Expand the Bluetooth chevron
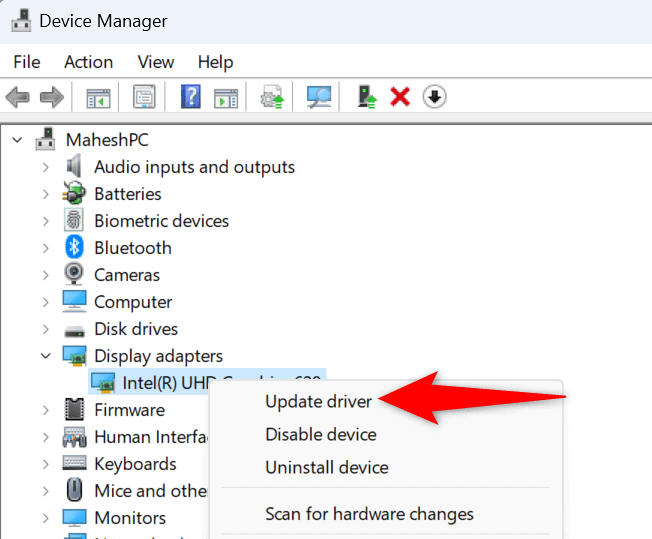Viewport: 652px width, 539px height. [46, 248]
